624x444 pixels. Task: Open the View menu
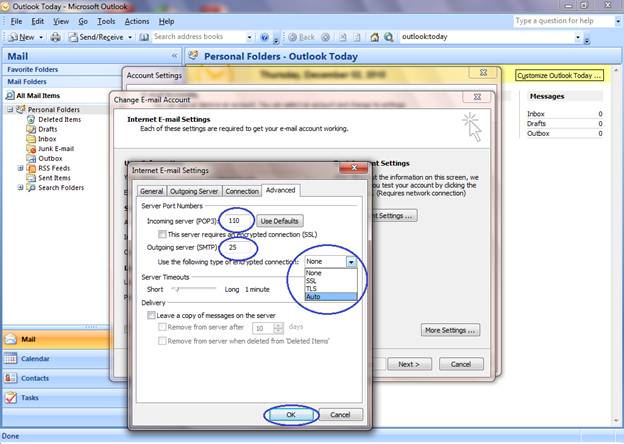61,21
